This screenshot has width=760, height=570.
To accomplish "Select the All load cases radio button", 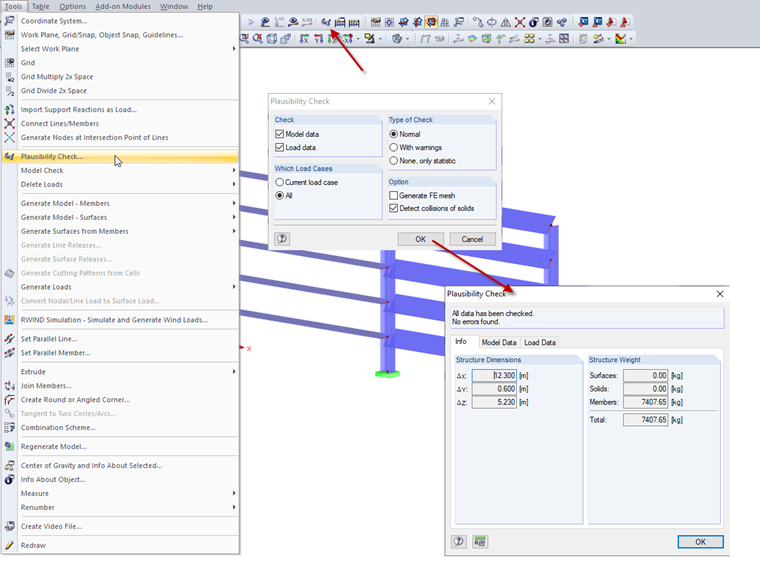I will (279, 195).
